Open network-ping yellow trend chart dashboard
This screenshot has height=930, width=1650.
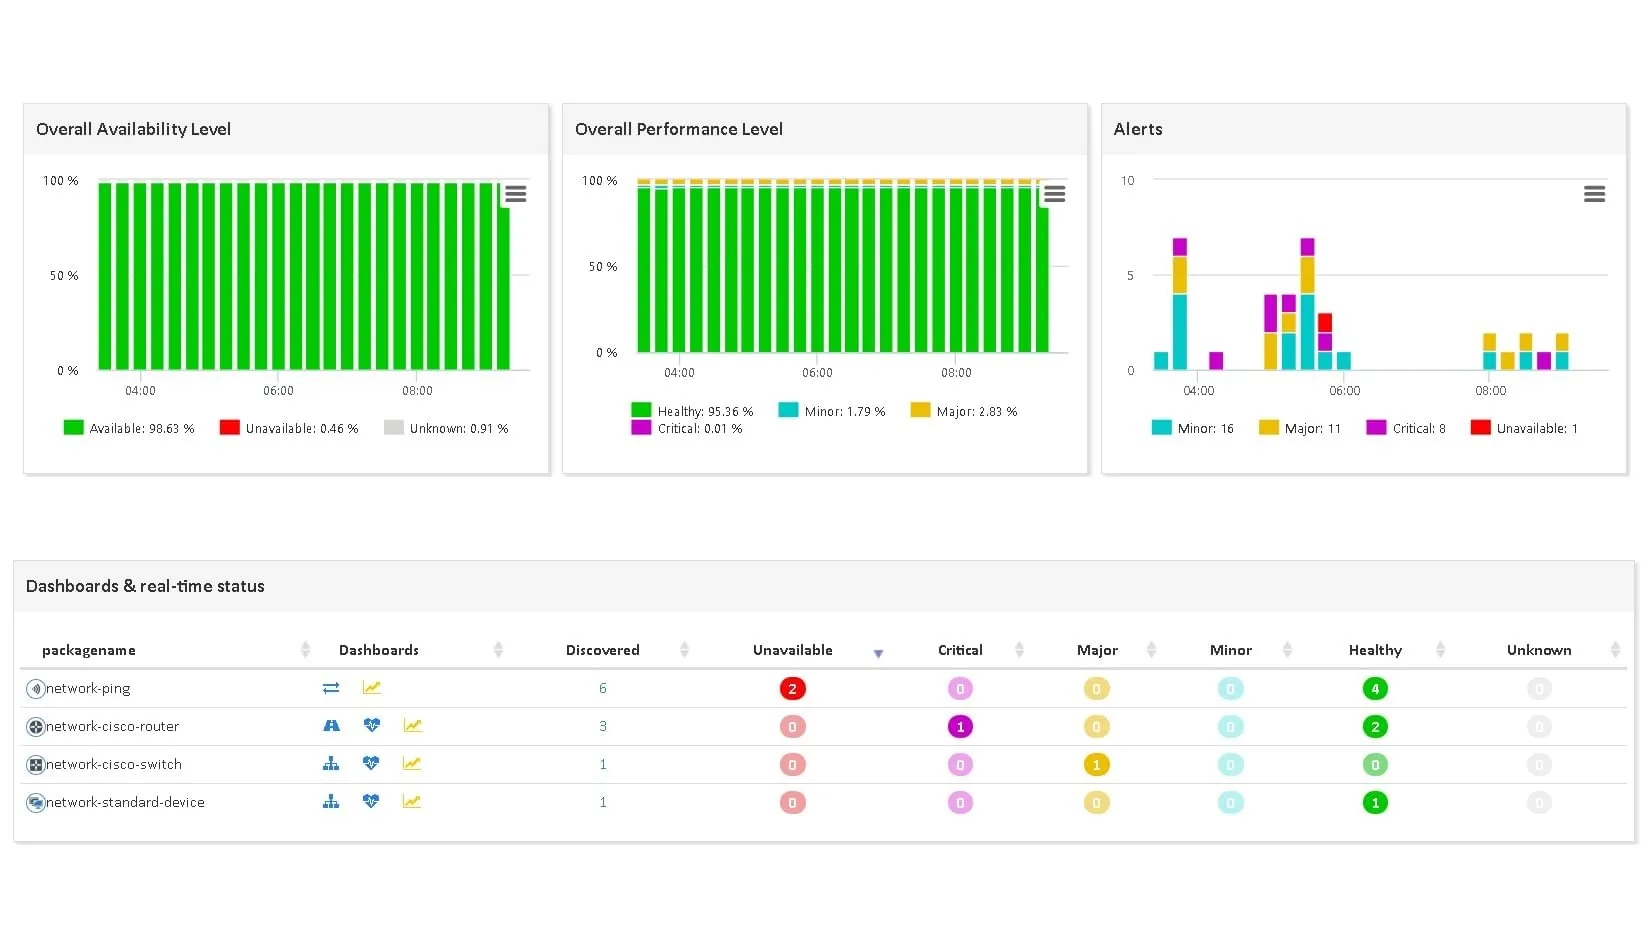[x=371, y=688]
